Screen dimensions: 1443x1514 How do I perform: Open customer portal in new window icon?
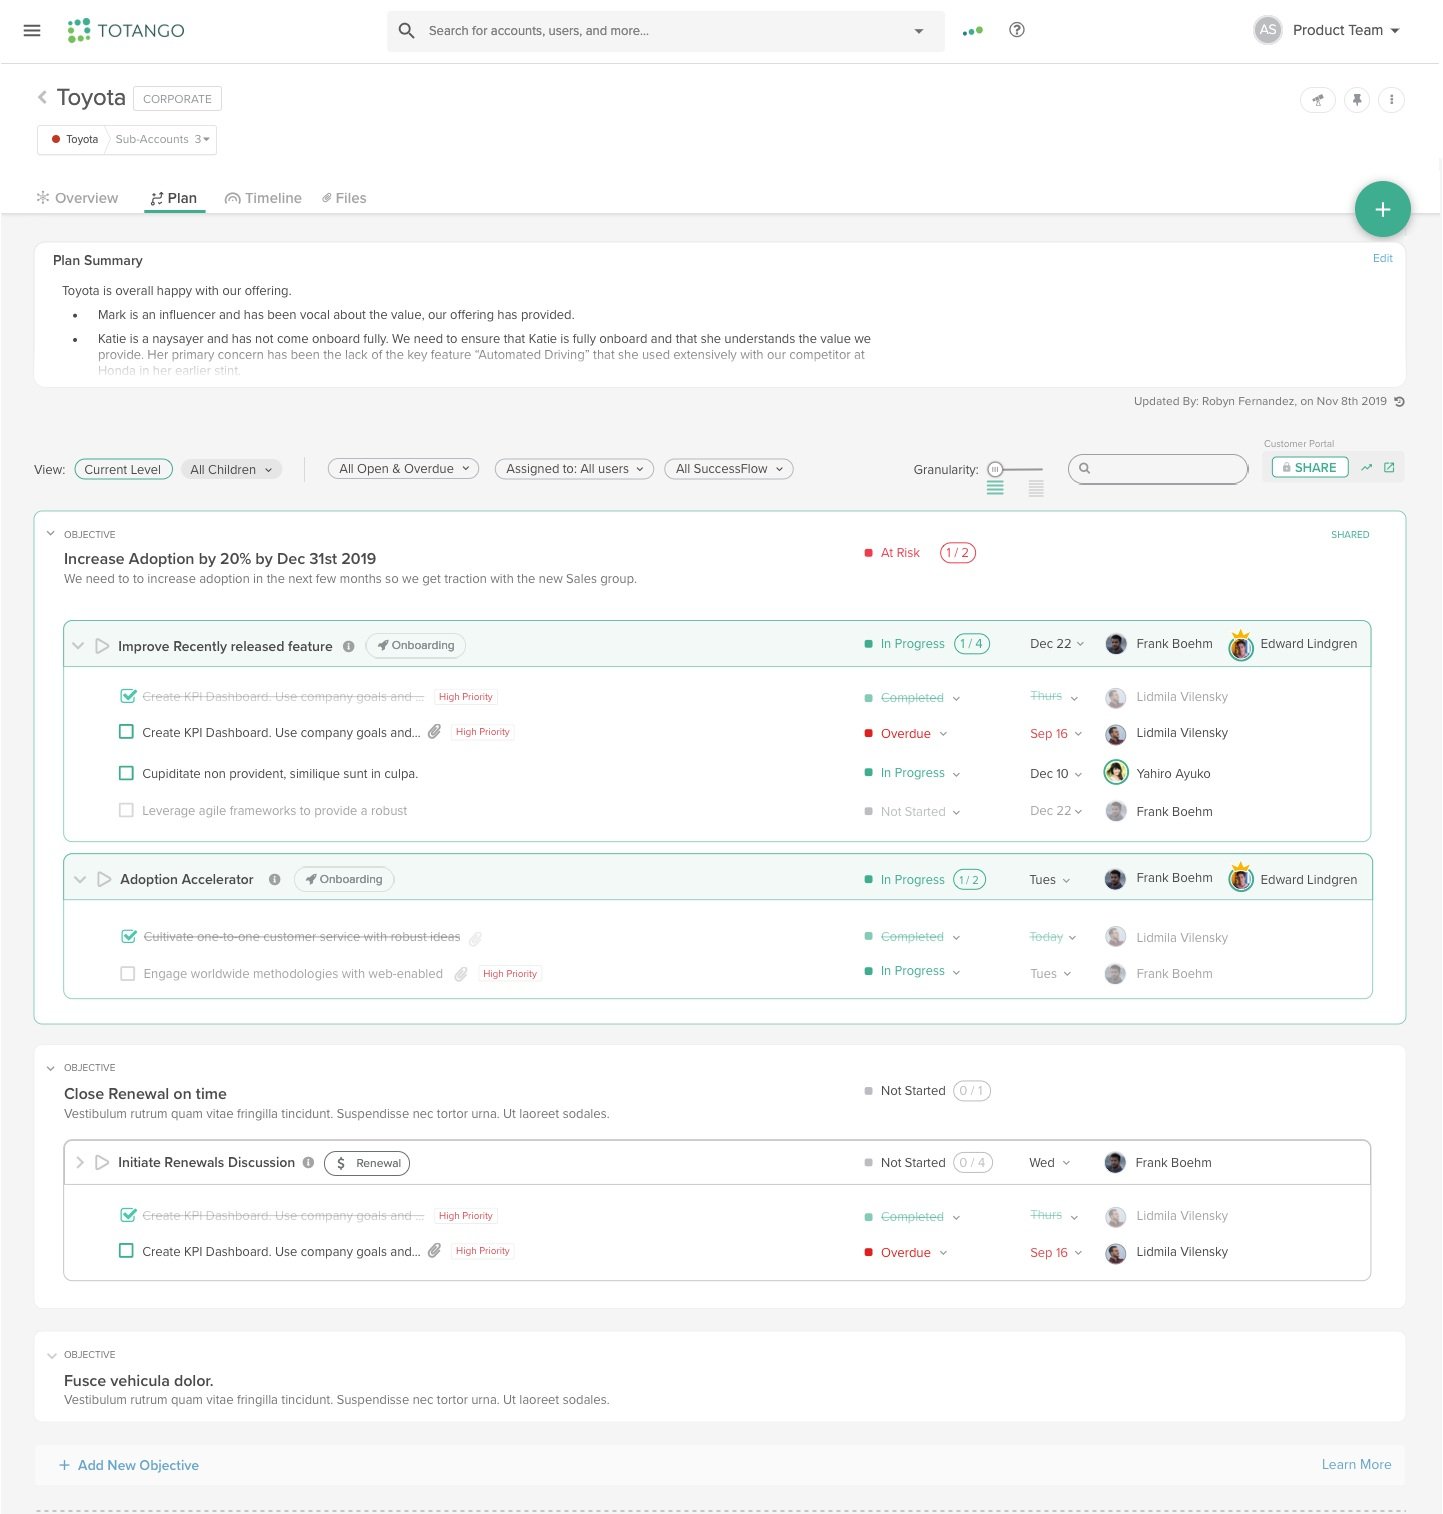click(x=1389, y=467)
